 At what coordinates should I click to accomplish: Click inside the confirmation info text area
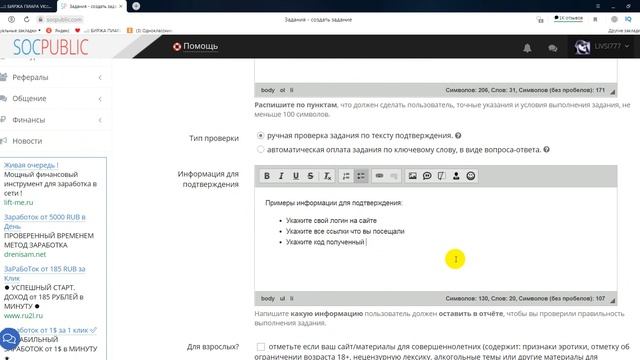[x=436, y=239]
